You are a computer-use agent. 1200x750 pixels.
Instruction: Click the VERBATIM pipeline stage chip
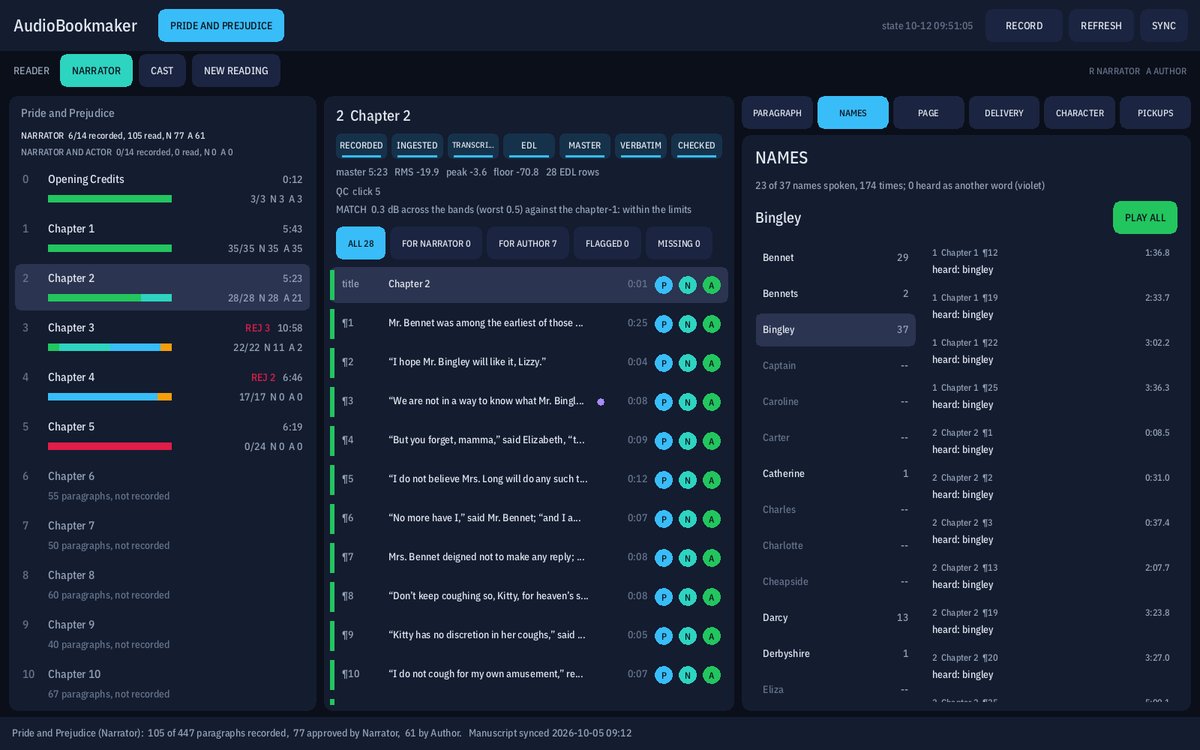(x=641, y=146)
